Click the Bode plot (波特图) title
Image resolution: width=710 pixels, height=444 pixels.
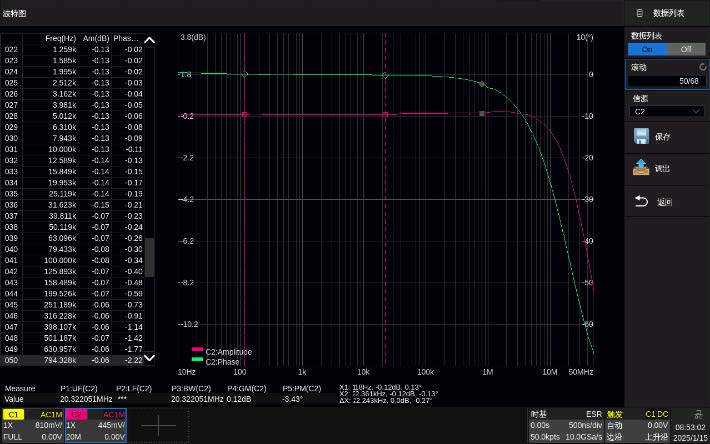(x=14, y=14)
